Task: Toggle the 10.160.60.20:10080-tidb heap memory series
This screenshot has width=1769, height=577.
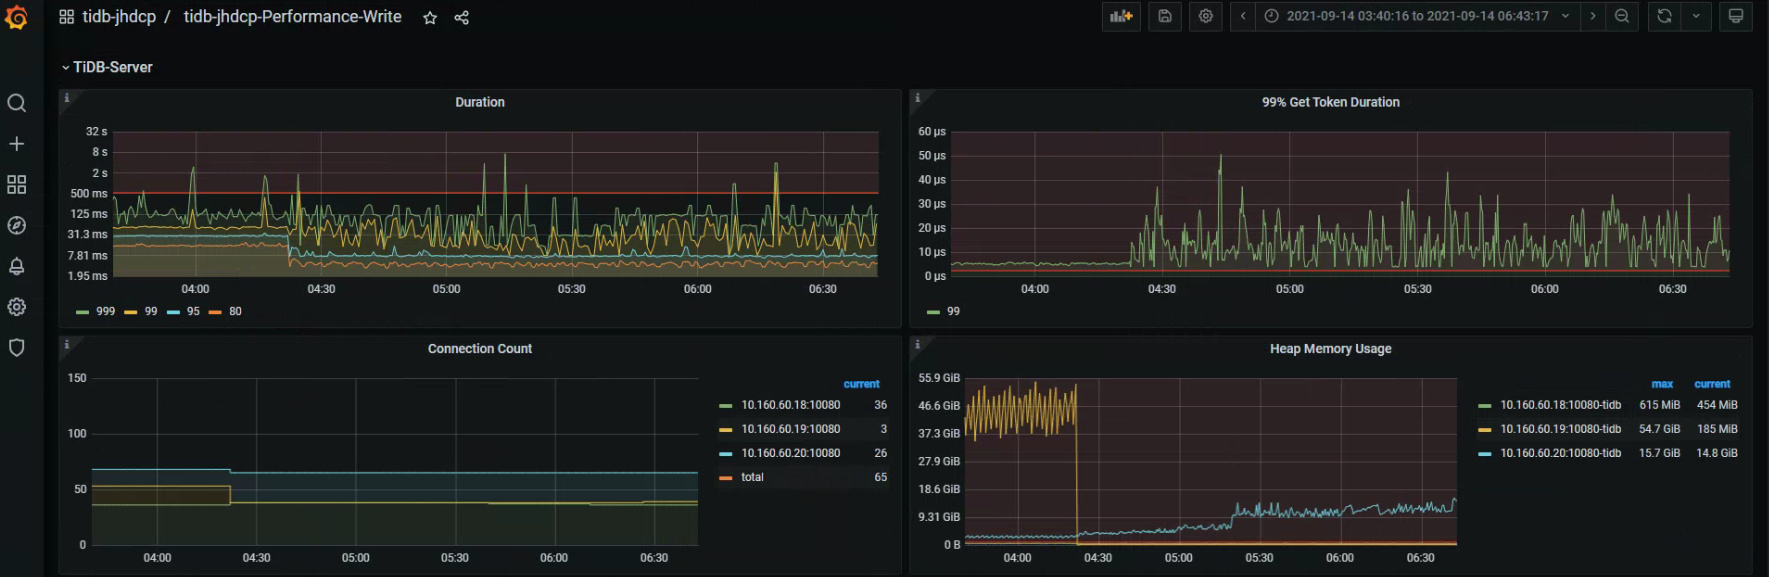Action: 1560,453
